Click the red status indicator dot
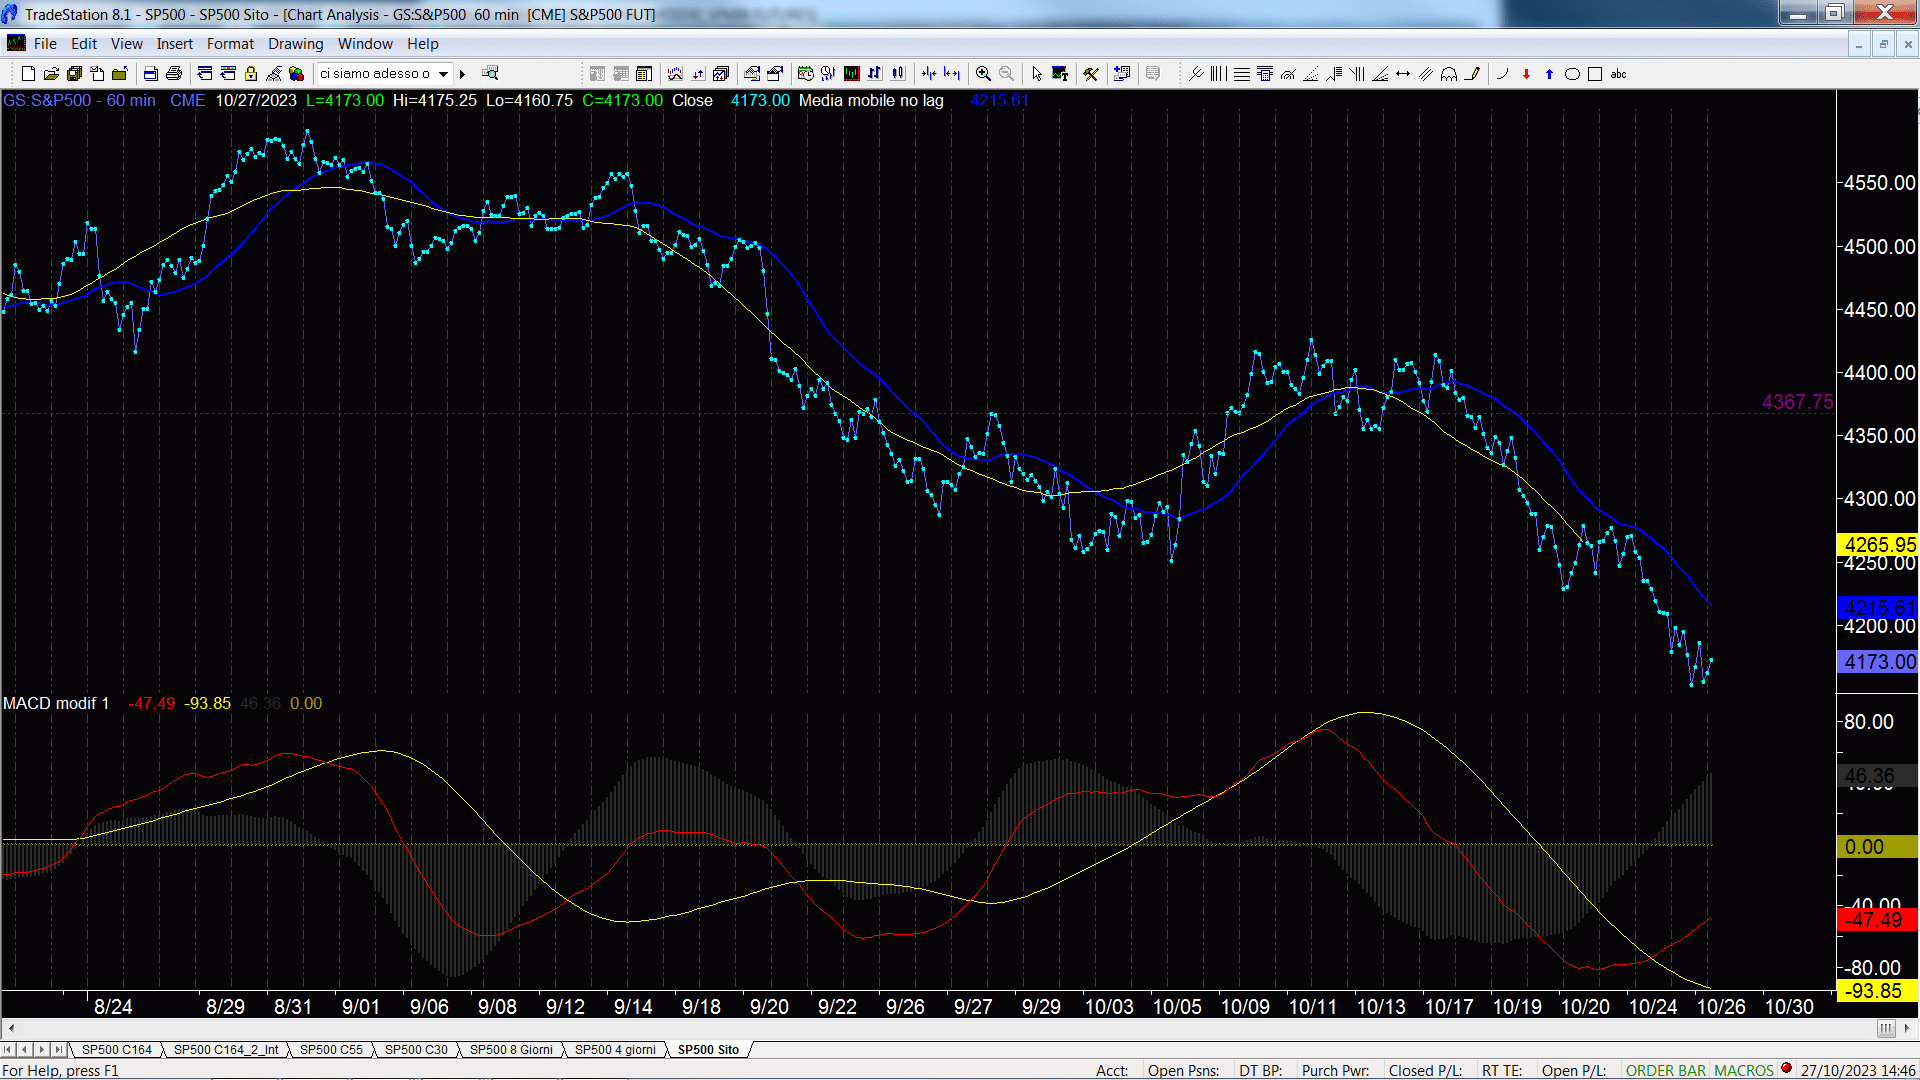1920x1080 pixels. point(1786,1068)
